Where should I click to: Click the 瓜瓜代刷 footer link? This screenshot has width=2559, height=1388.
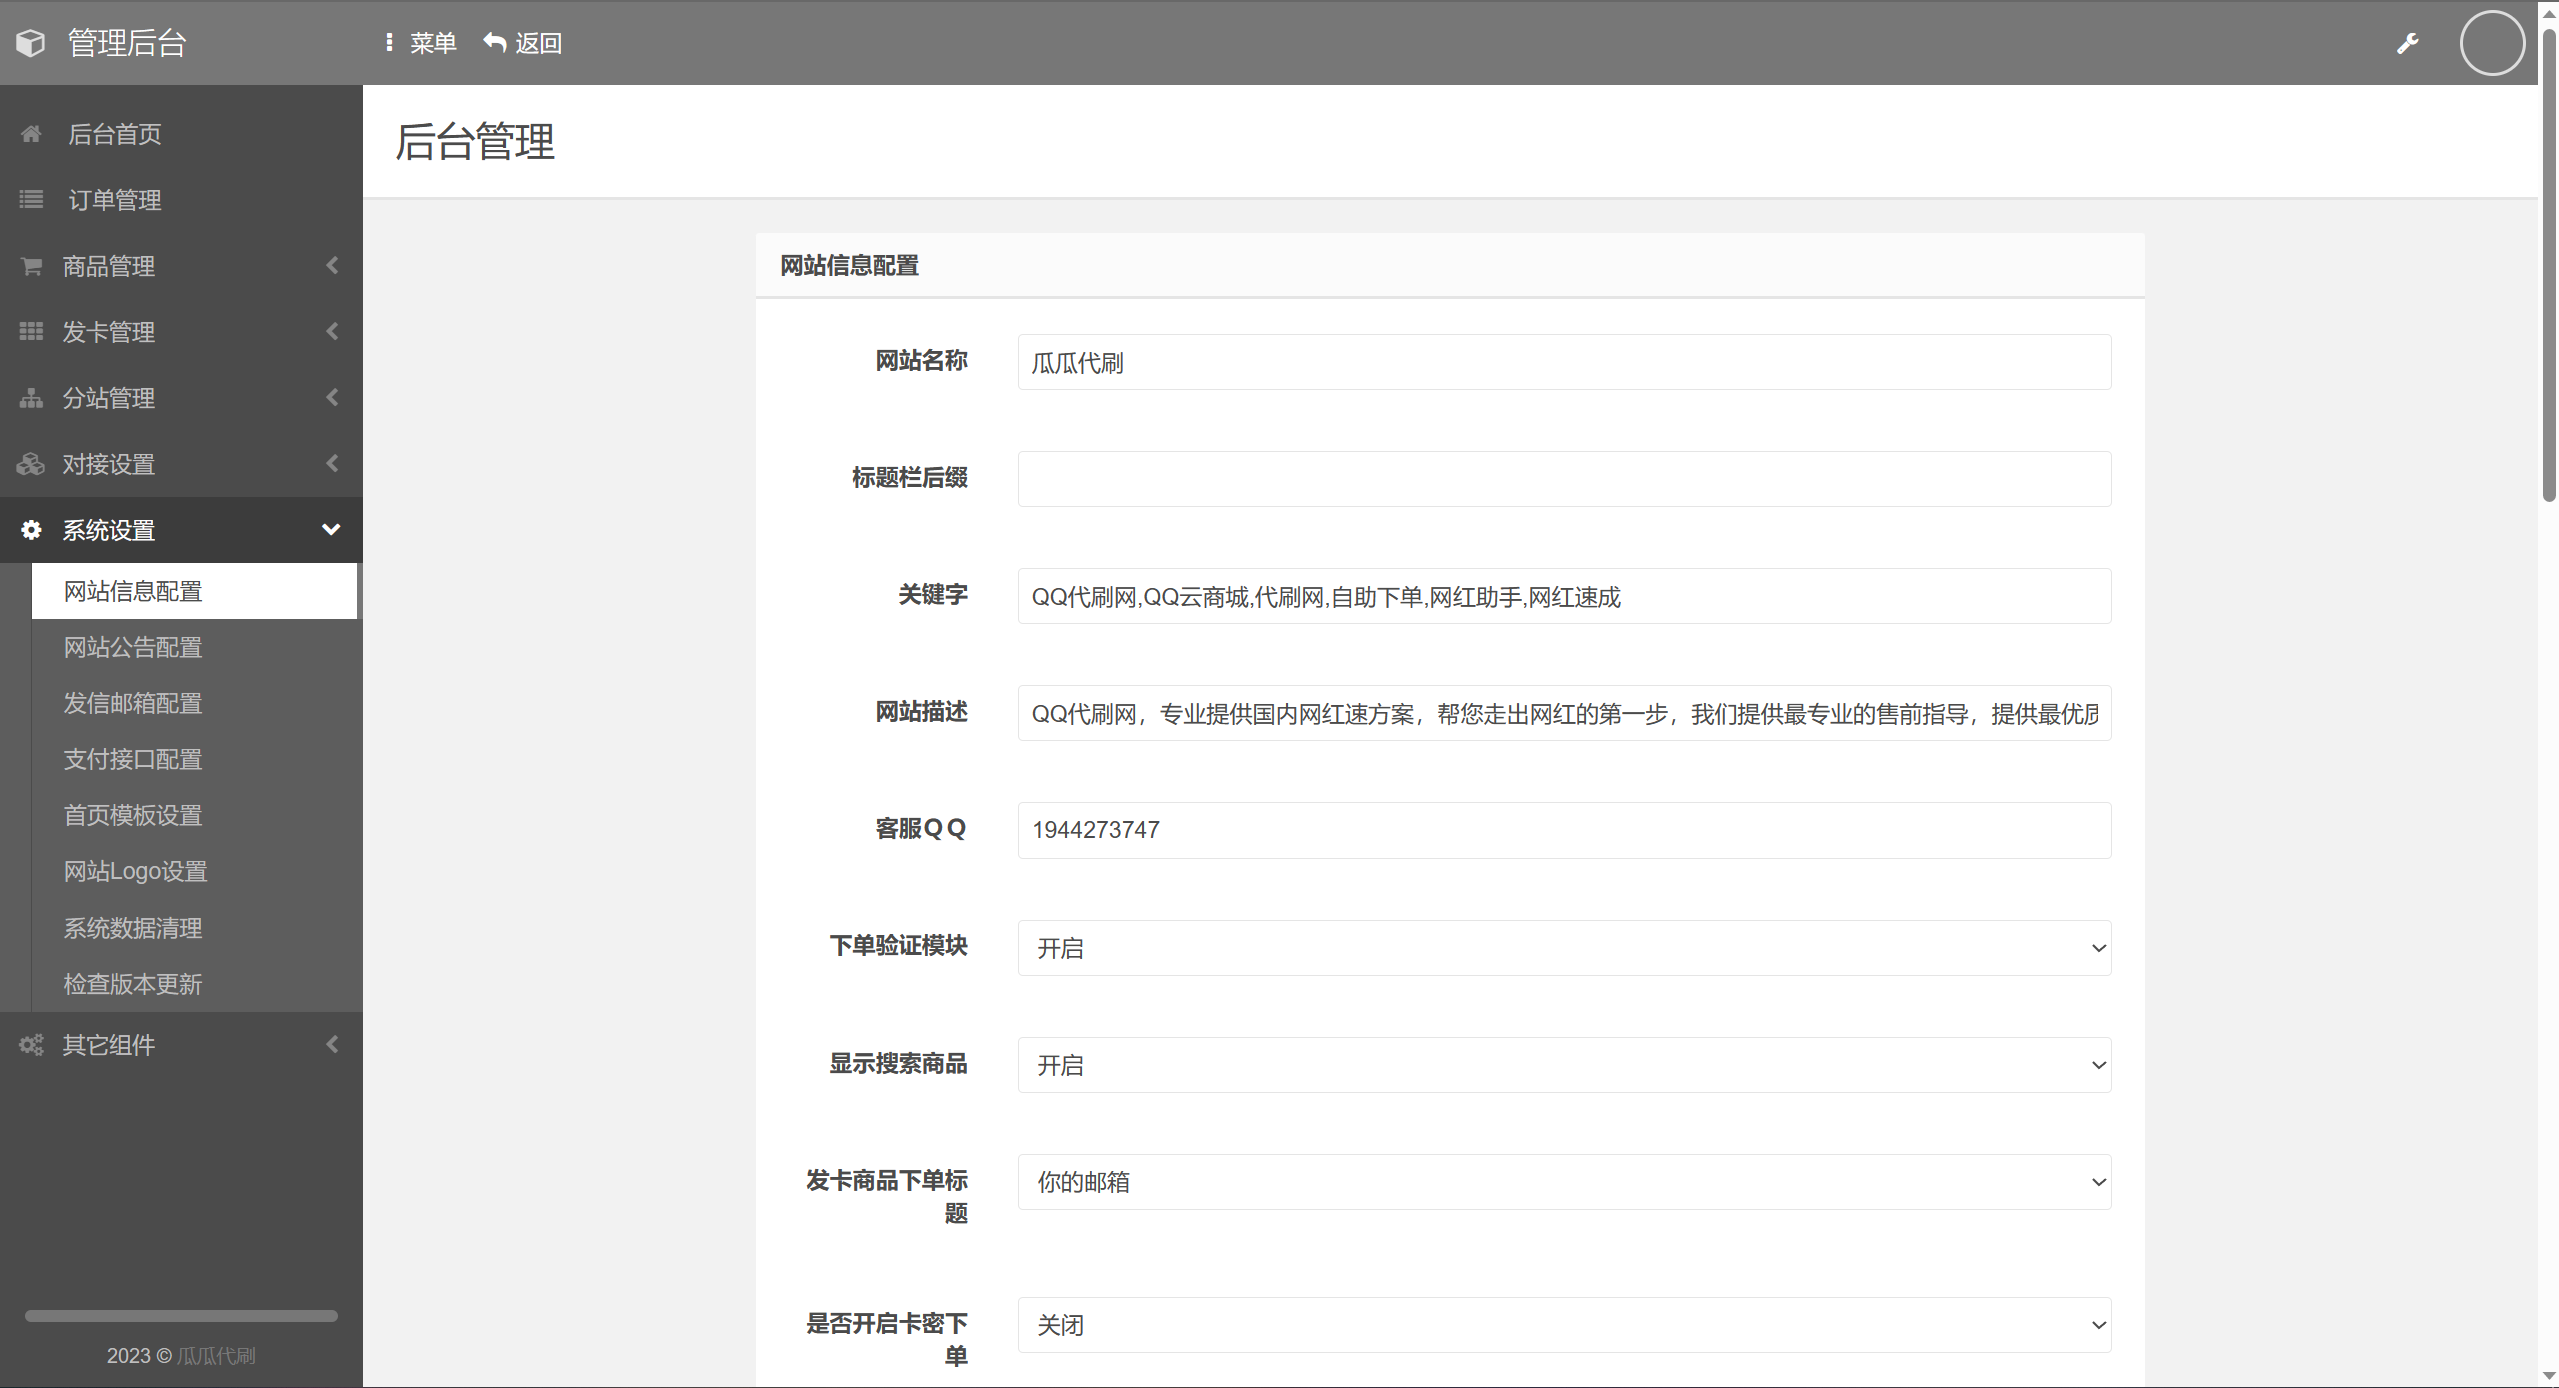click(216, 1356)
